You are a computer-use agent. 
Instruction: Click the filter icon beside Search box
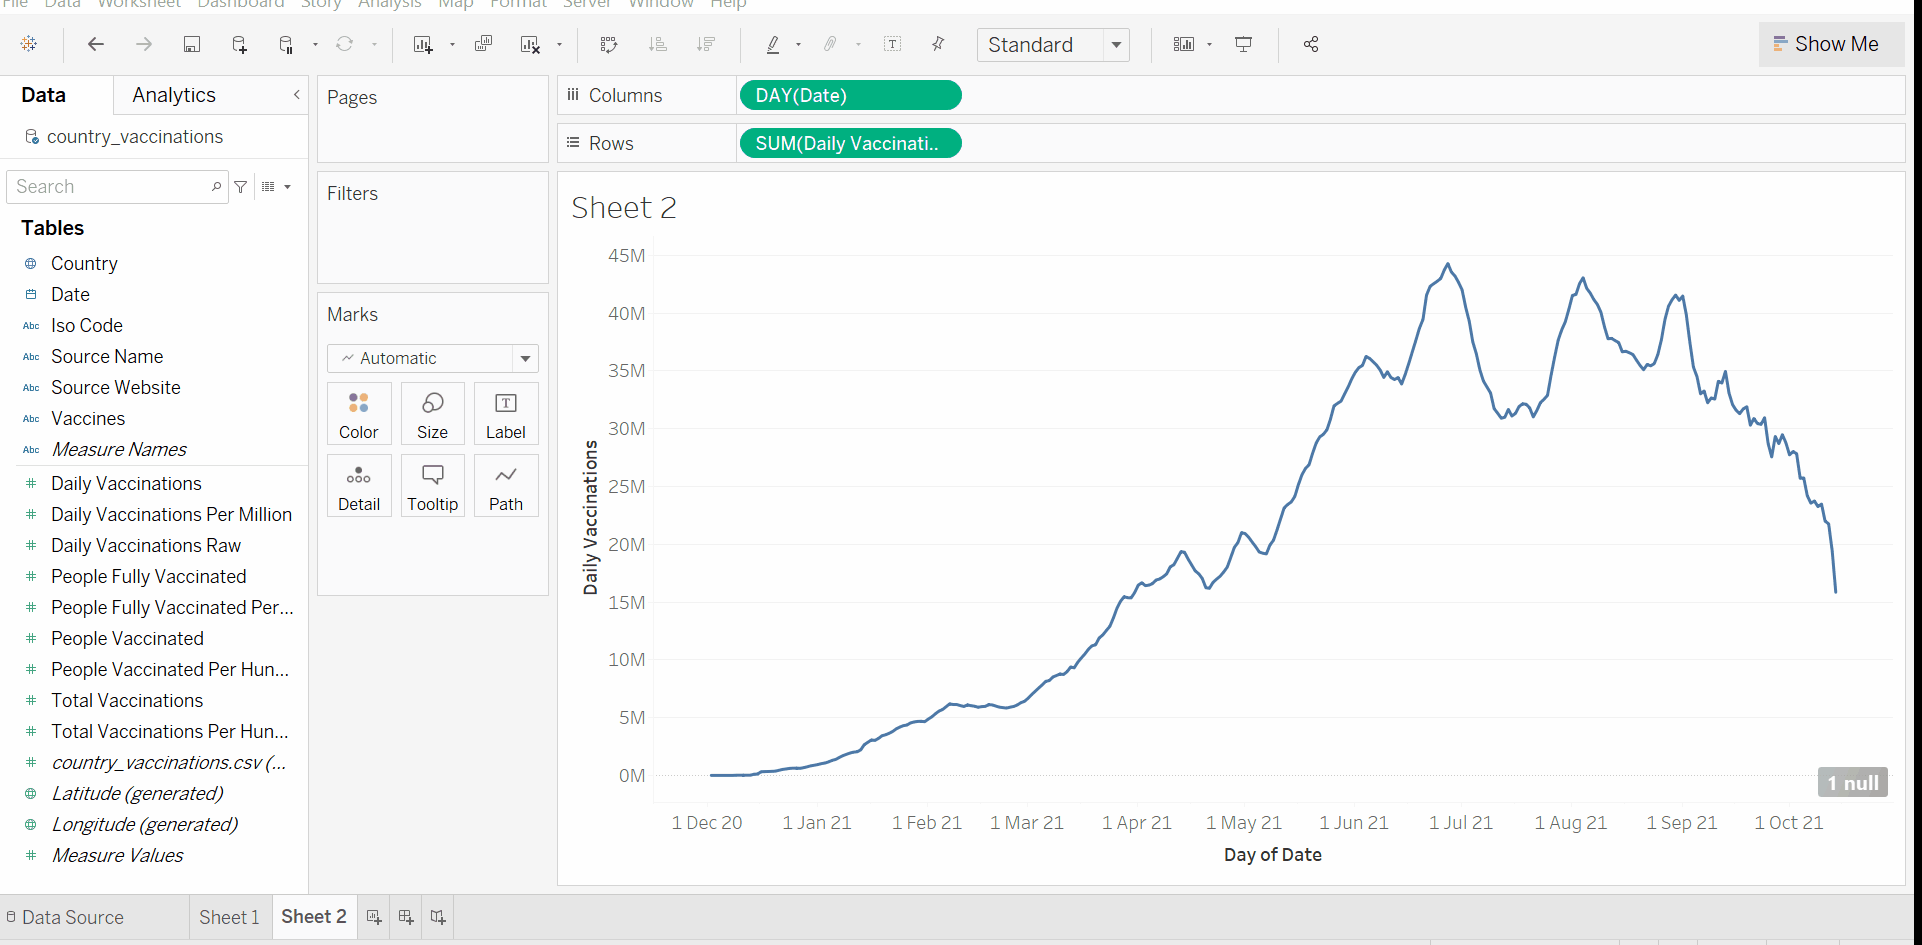[241, 187]
